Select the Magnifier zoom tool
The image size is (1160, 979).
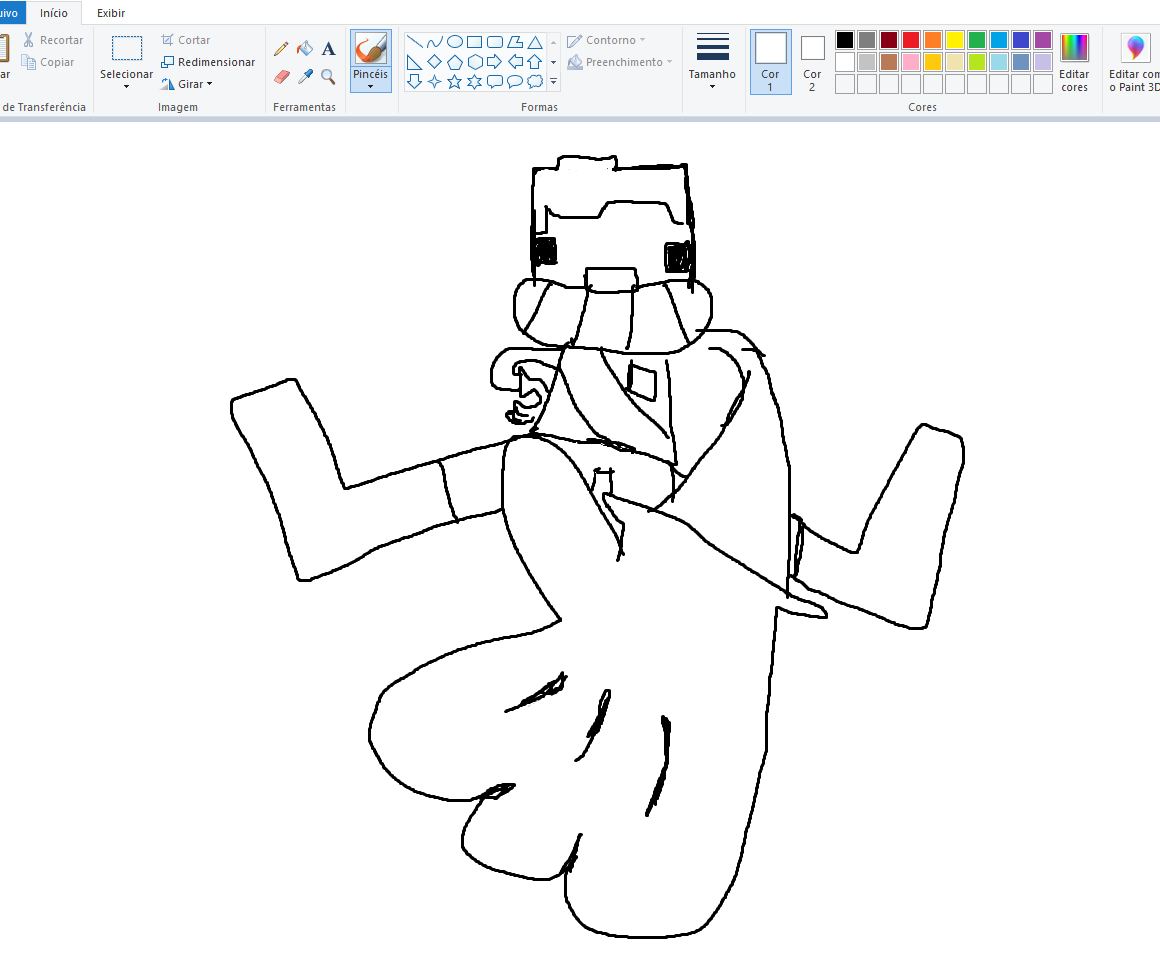328,76
